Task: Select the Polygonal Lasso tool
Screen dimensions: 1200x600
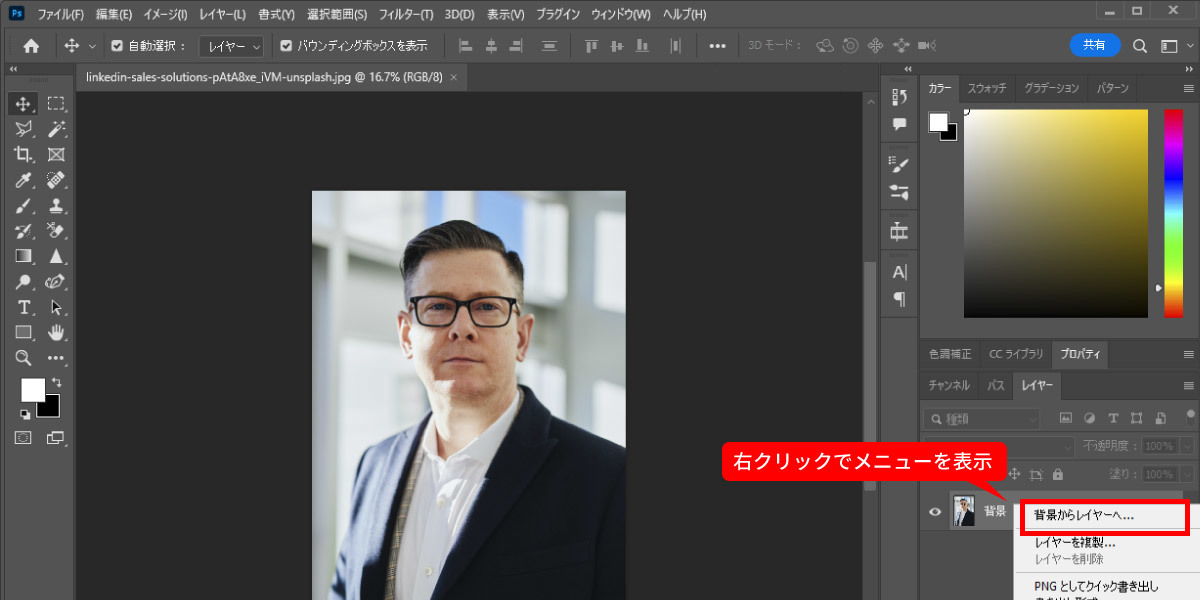Action: pos(24,129)
